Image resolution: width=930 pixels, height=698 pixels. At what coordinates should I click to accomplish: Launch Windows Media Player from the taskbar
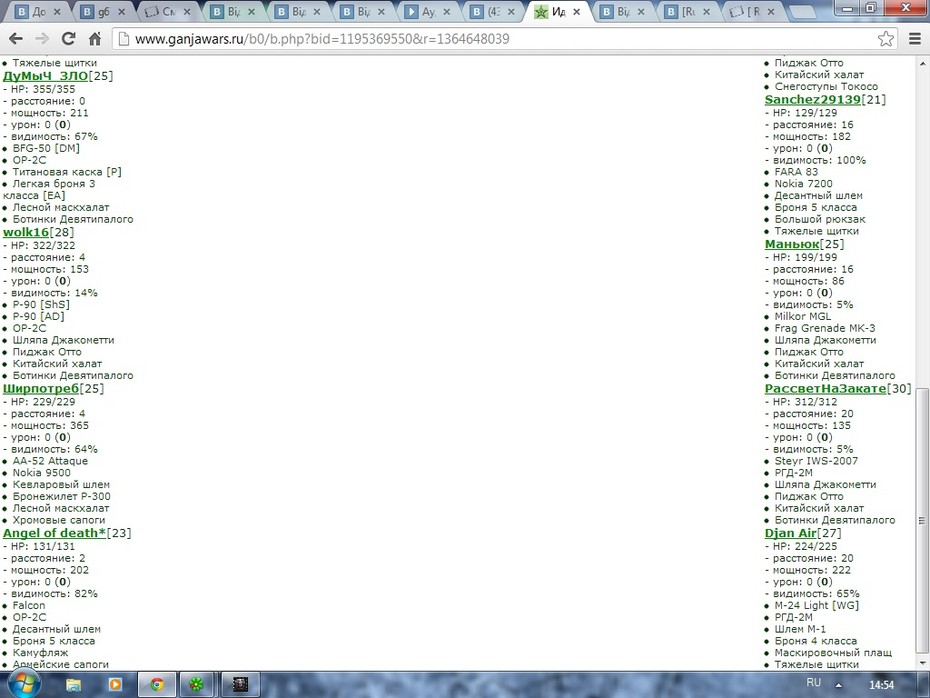coord(115,685)
